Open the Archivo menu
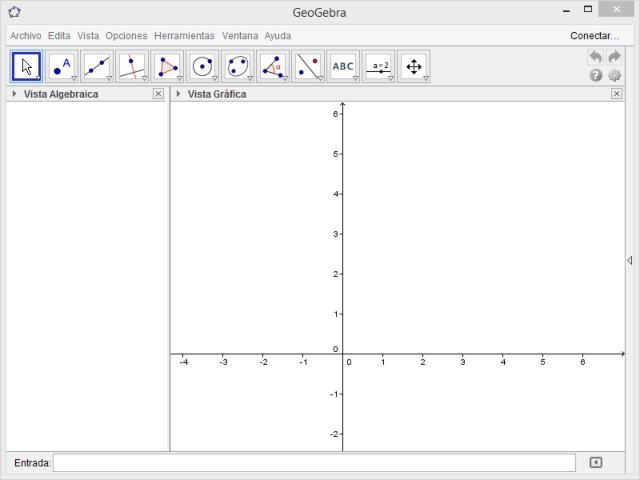 [26, 36]
